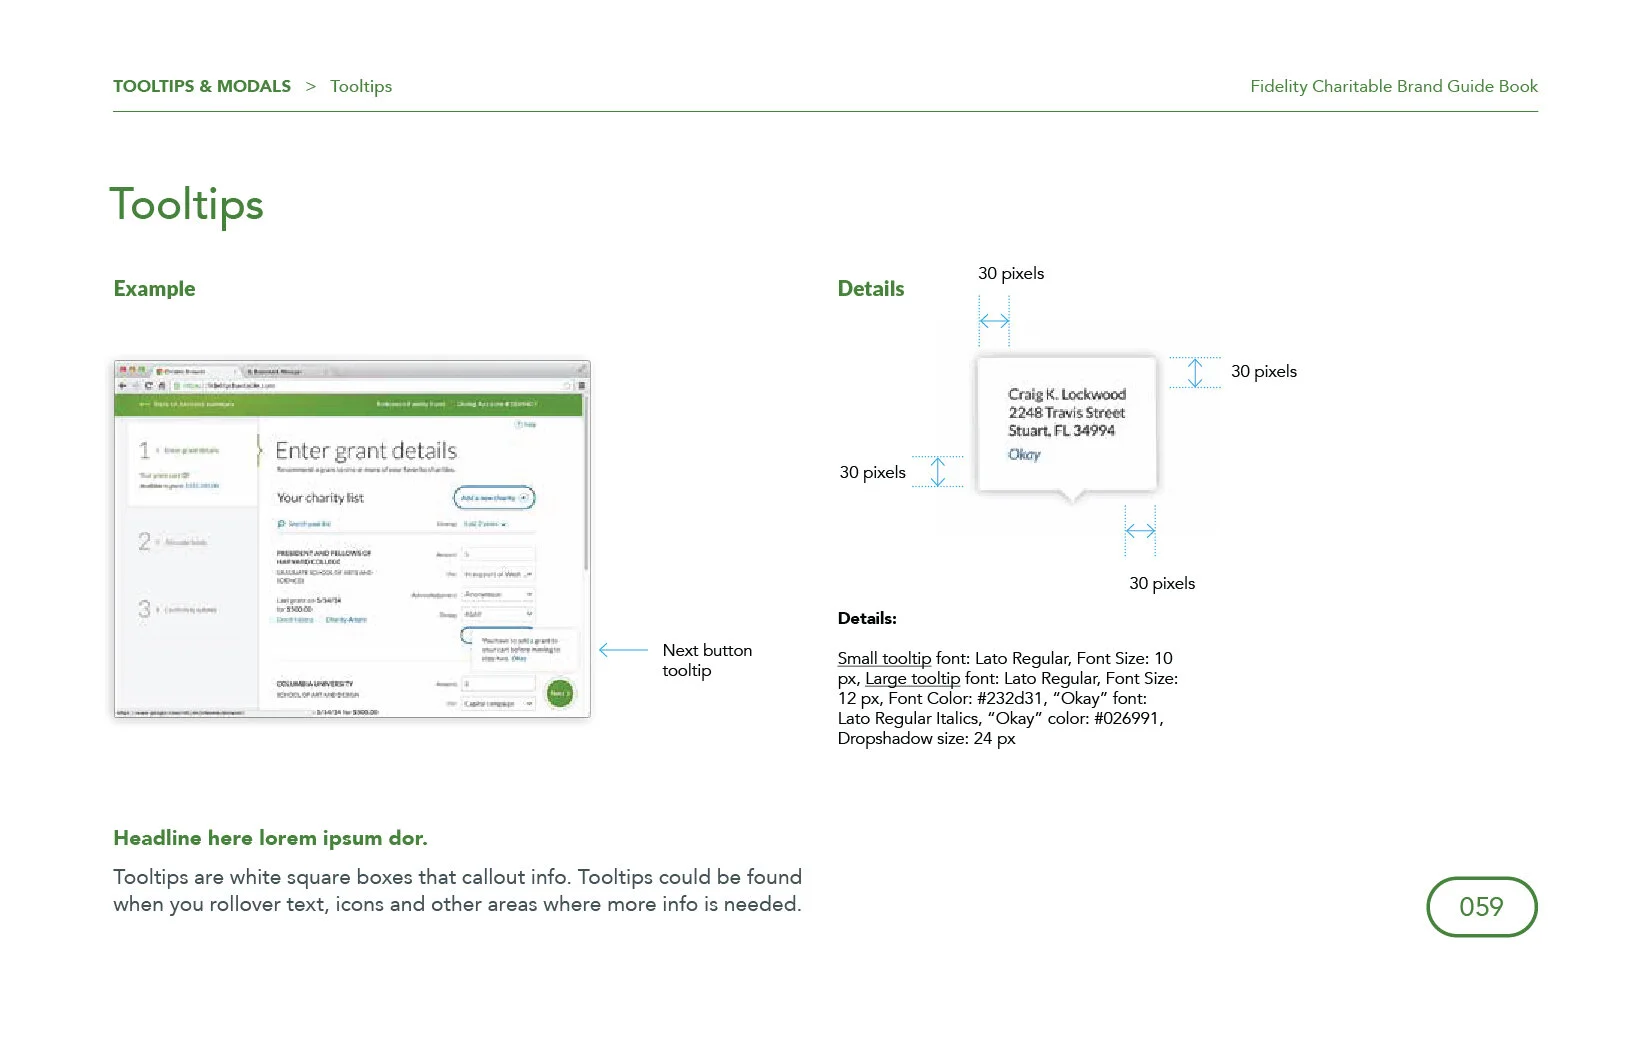The width and height of the screenshot is (1651, 1050).
Task: Click the Amount field for Columbia University
Action: 498,684
